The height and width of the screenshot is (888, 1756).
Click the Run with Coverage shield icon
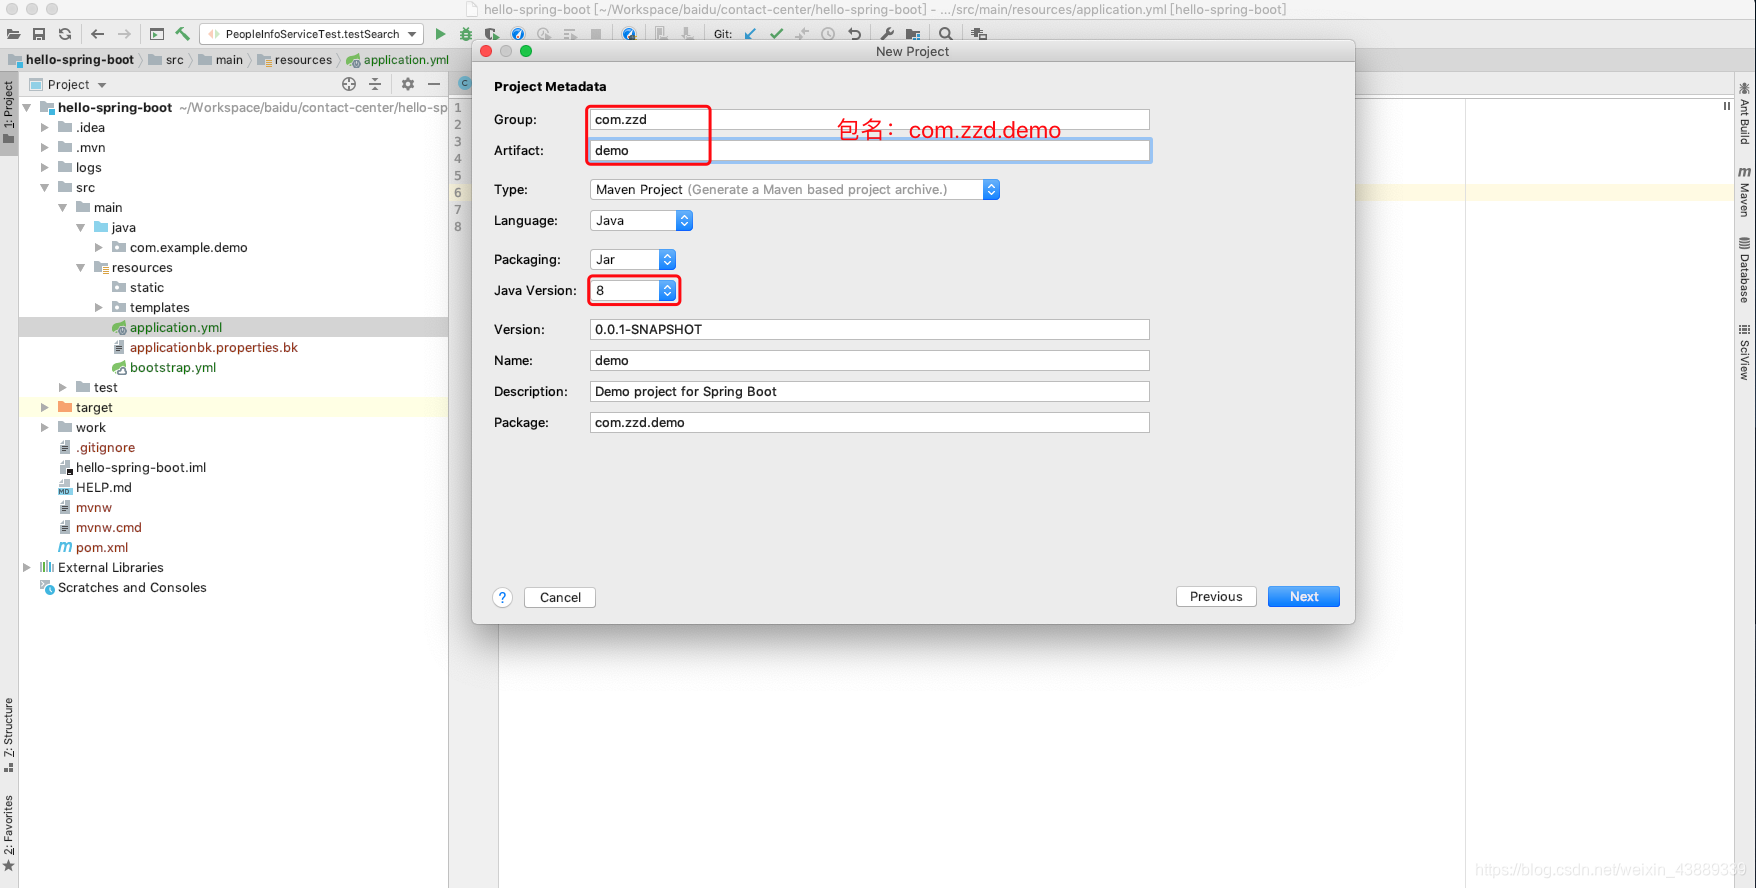pyautogui.click(x=492, y=34)
